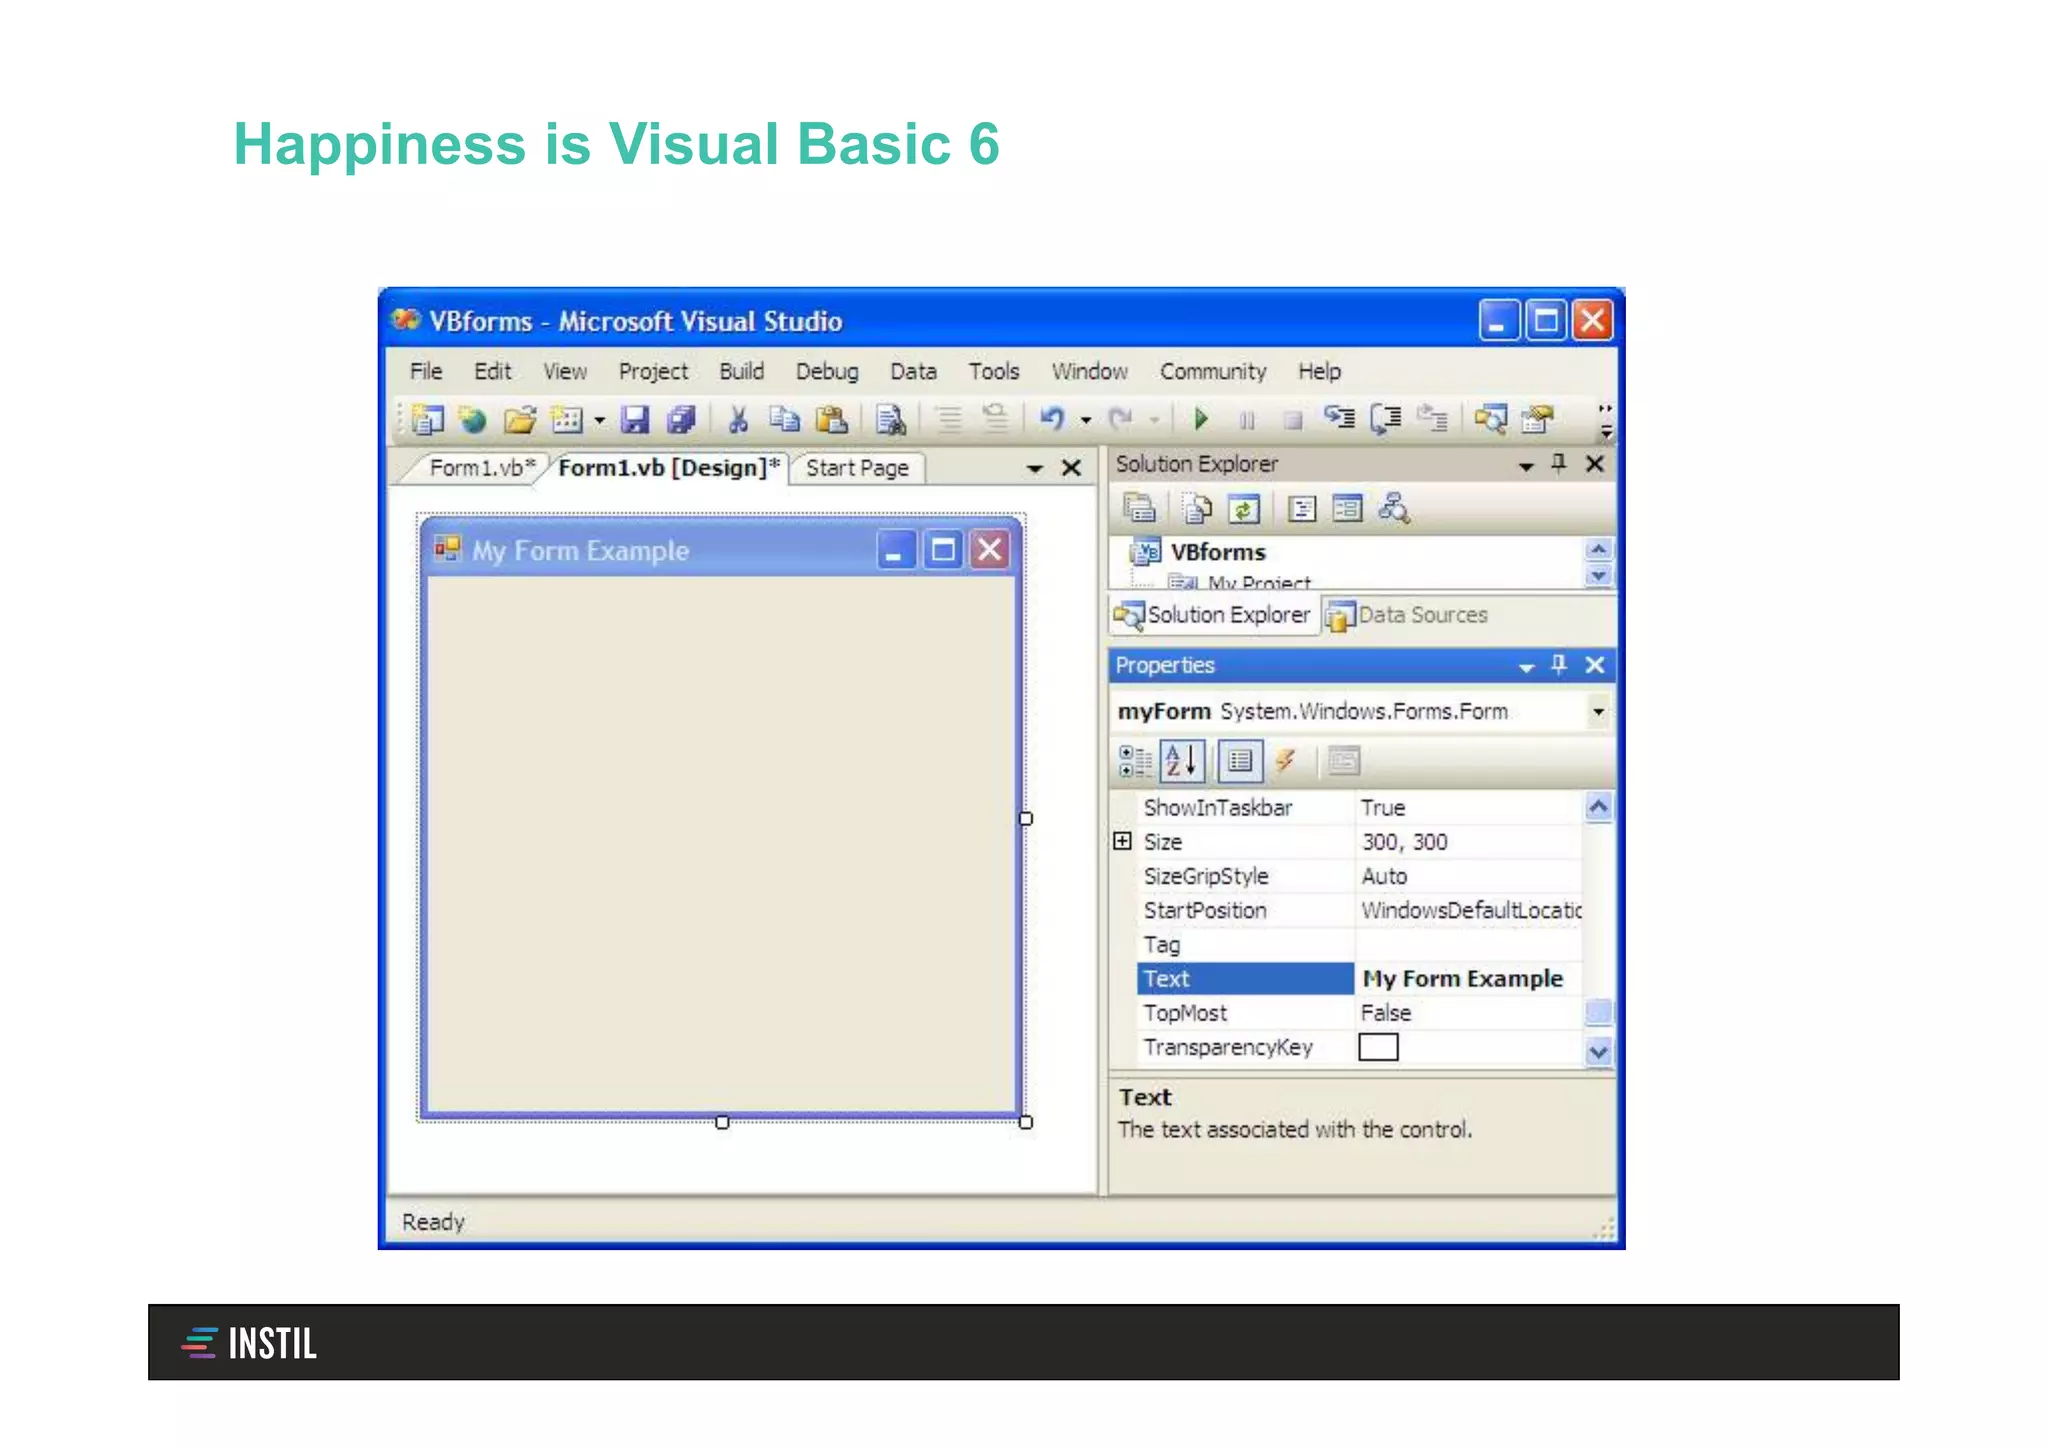Open Properties window position dropdown
This screenshot has width=2048, height=1447.
(1526, 667)
